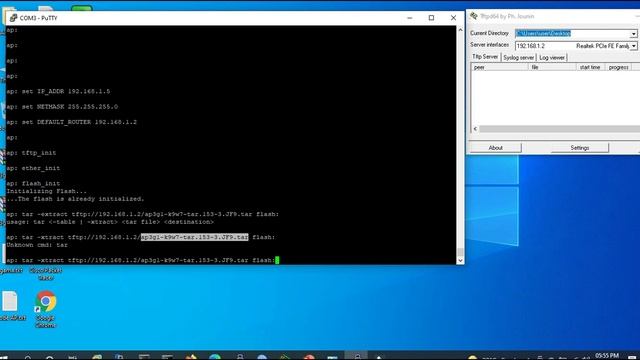This screenshot has width=640, height=360.
Task: Expand Server interfaces dropdown in Tftpd64
Action: (x=633, y=46)
